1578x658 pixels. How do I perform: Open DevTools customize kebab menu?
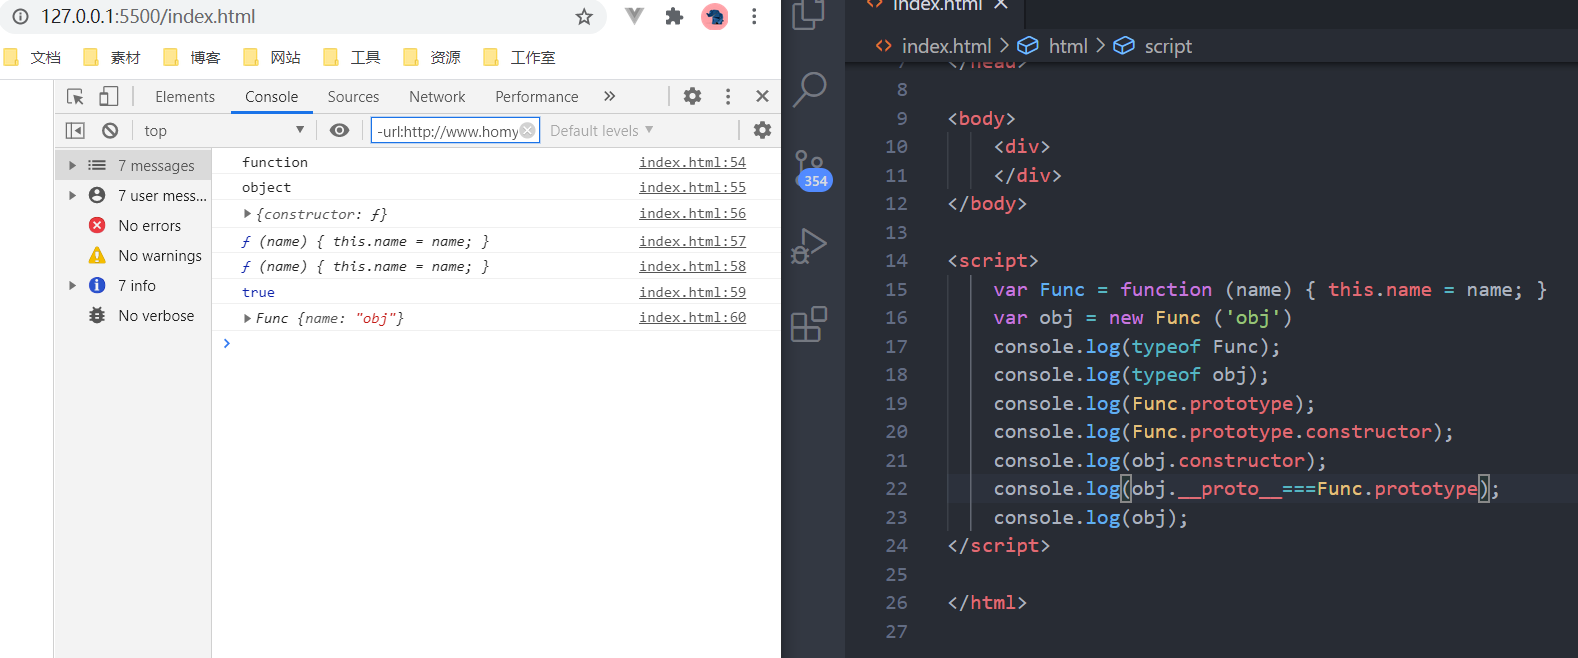pos(728,96)
